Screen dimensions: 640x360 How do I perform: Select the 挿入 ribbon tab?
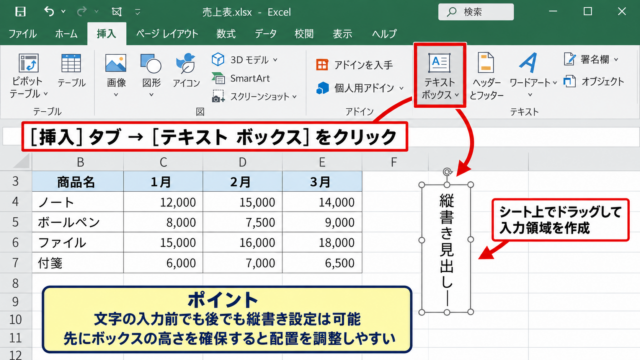107,33
